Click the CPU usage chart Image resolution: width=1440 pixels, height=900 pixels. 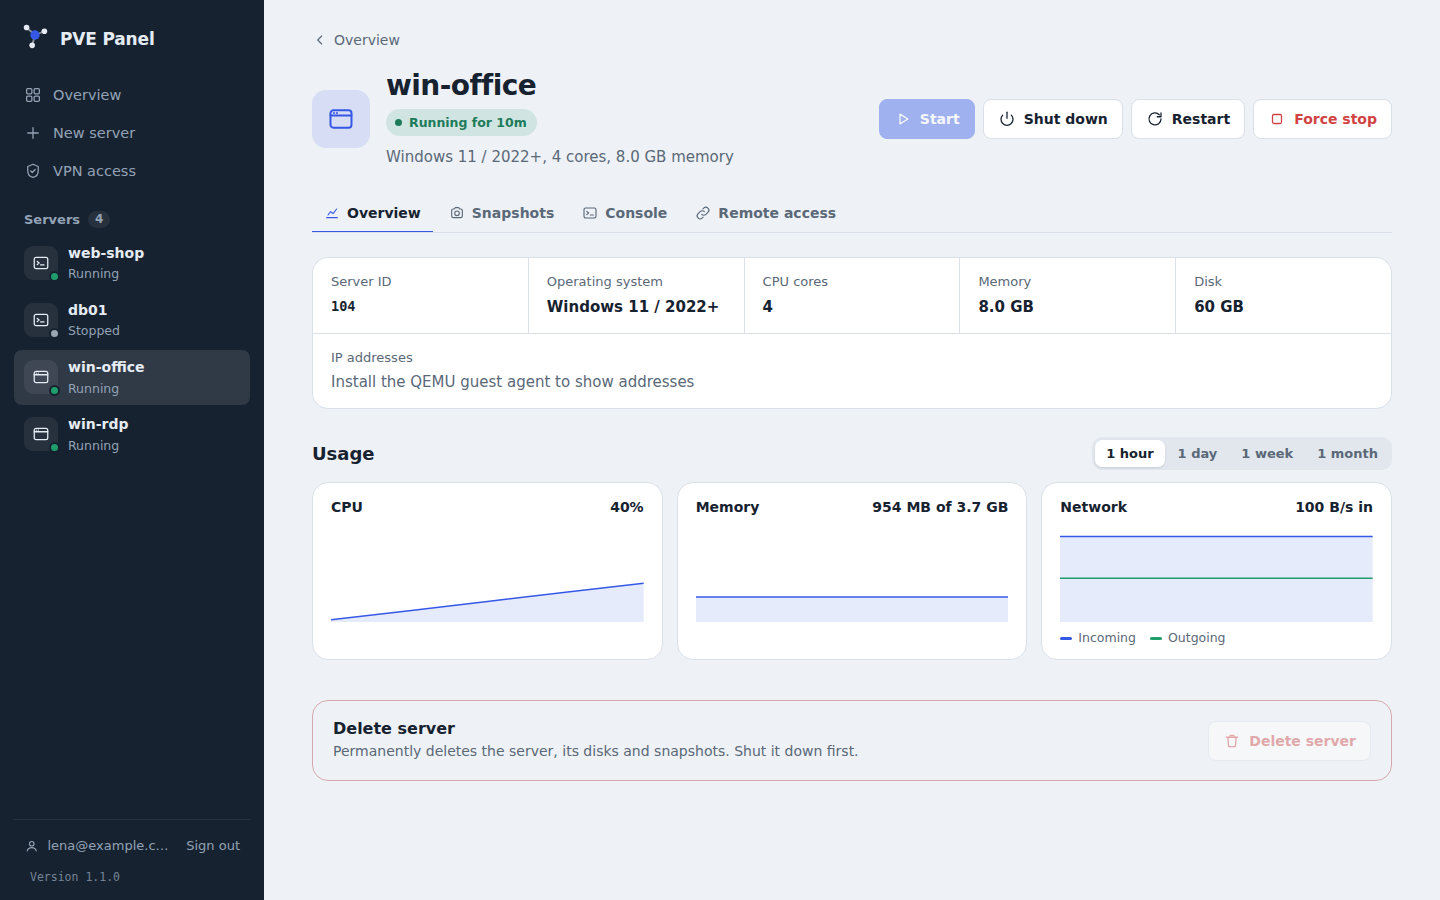(x=487, y=579)
